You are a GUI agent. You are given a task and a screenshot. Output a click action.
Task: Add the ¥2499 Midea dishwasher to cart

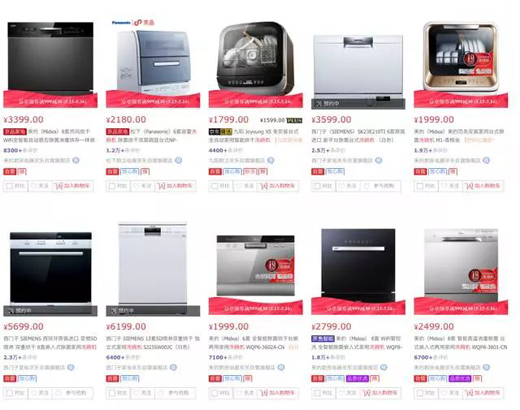click(483, 393)
